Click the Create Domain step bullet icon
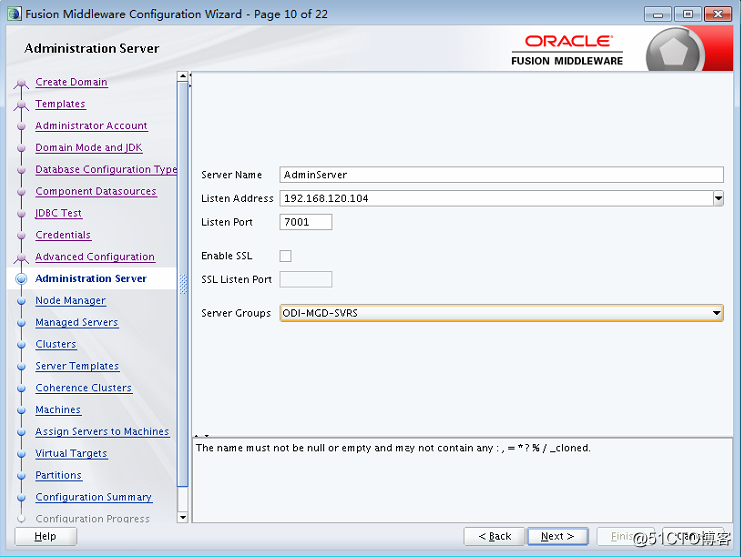 (21, 84)
